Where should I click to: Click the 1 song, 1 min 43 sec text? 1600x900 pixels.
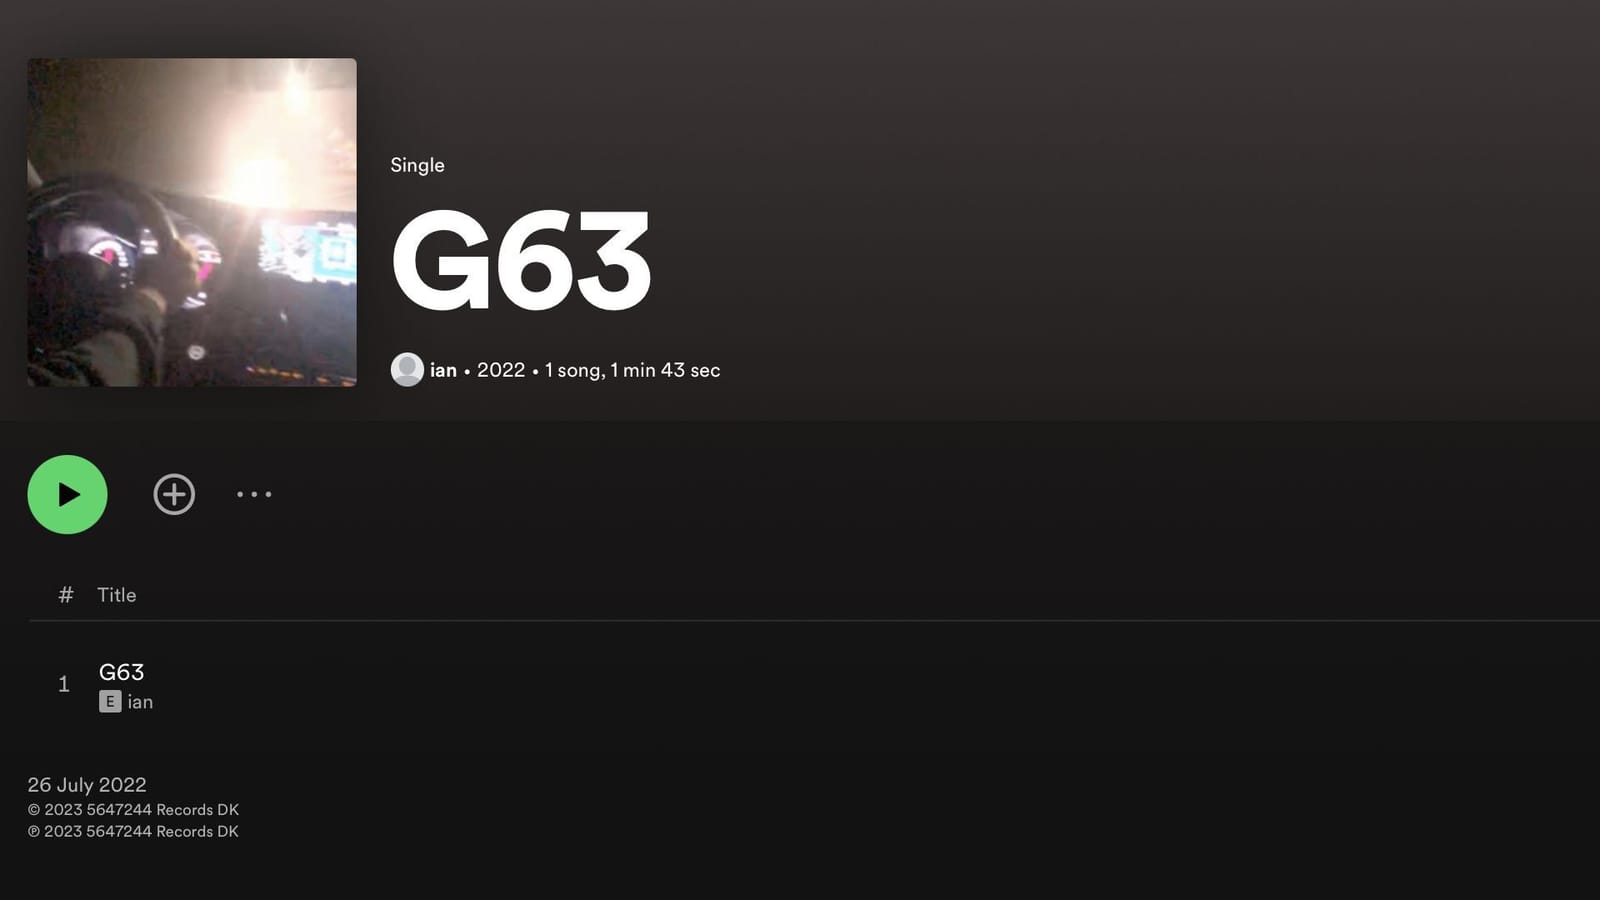632,370
